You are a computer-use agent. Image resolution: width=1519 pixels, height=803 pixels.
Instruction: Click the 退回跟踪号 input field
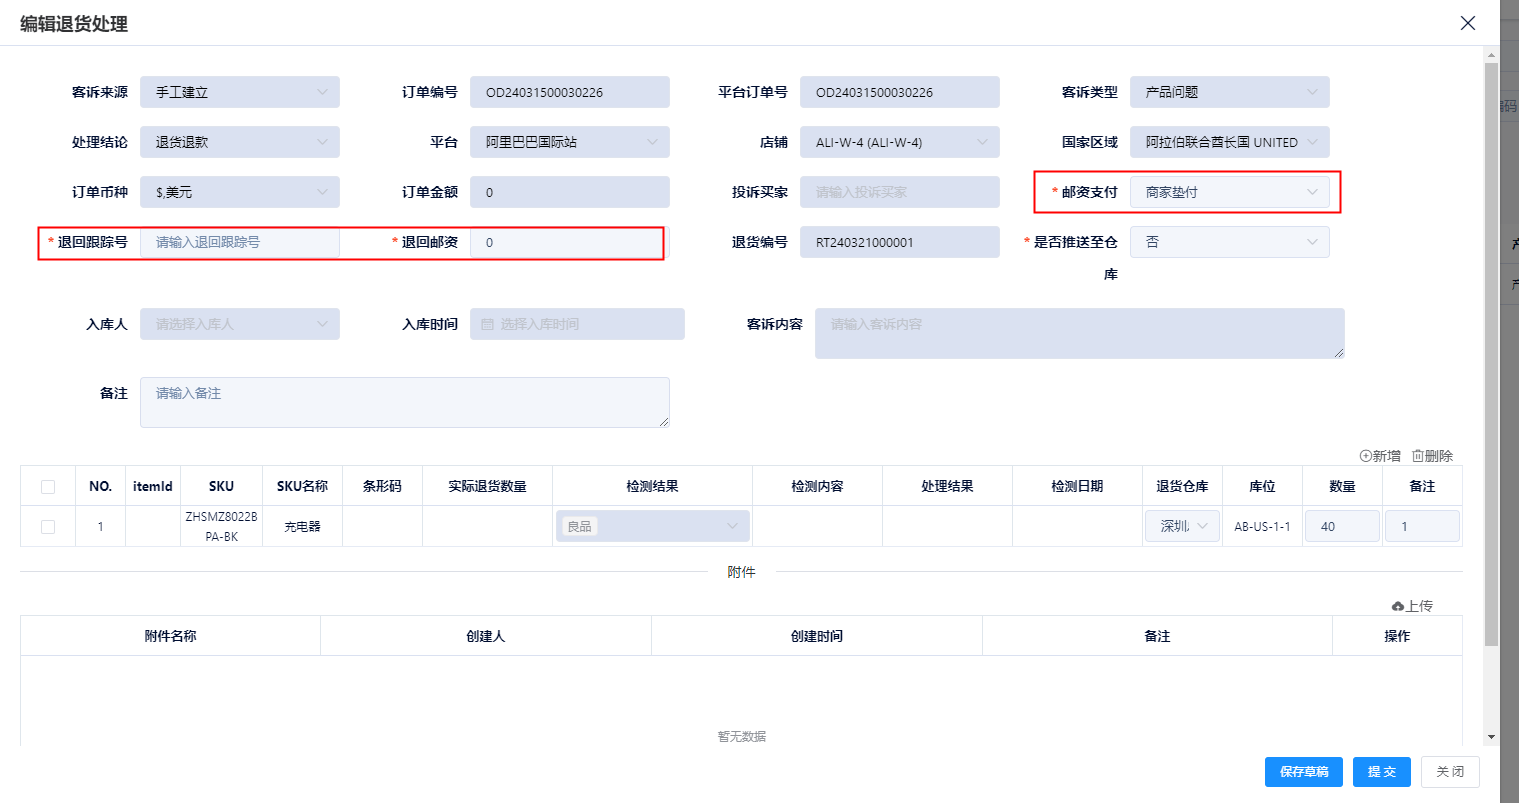click(240, 242)
